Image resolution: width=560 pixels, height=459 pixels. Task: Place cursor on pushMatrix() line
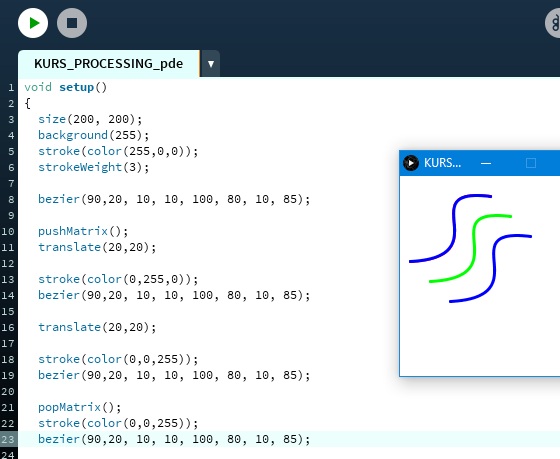click(x=83, y=231)
